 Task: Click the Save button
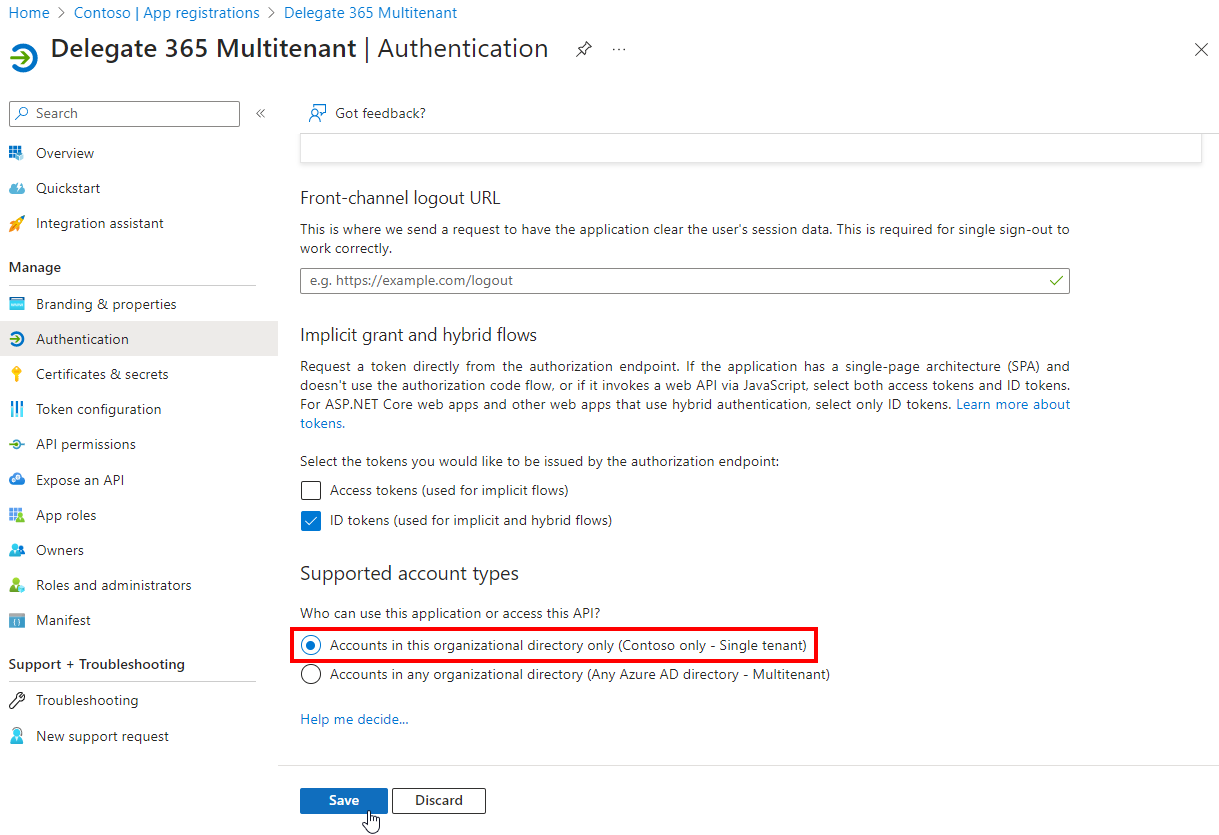(x=343, y=800)
